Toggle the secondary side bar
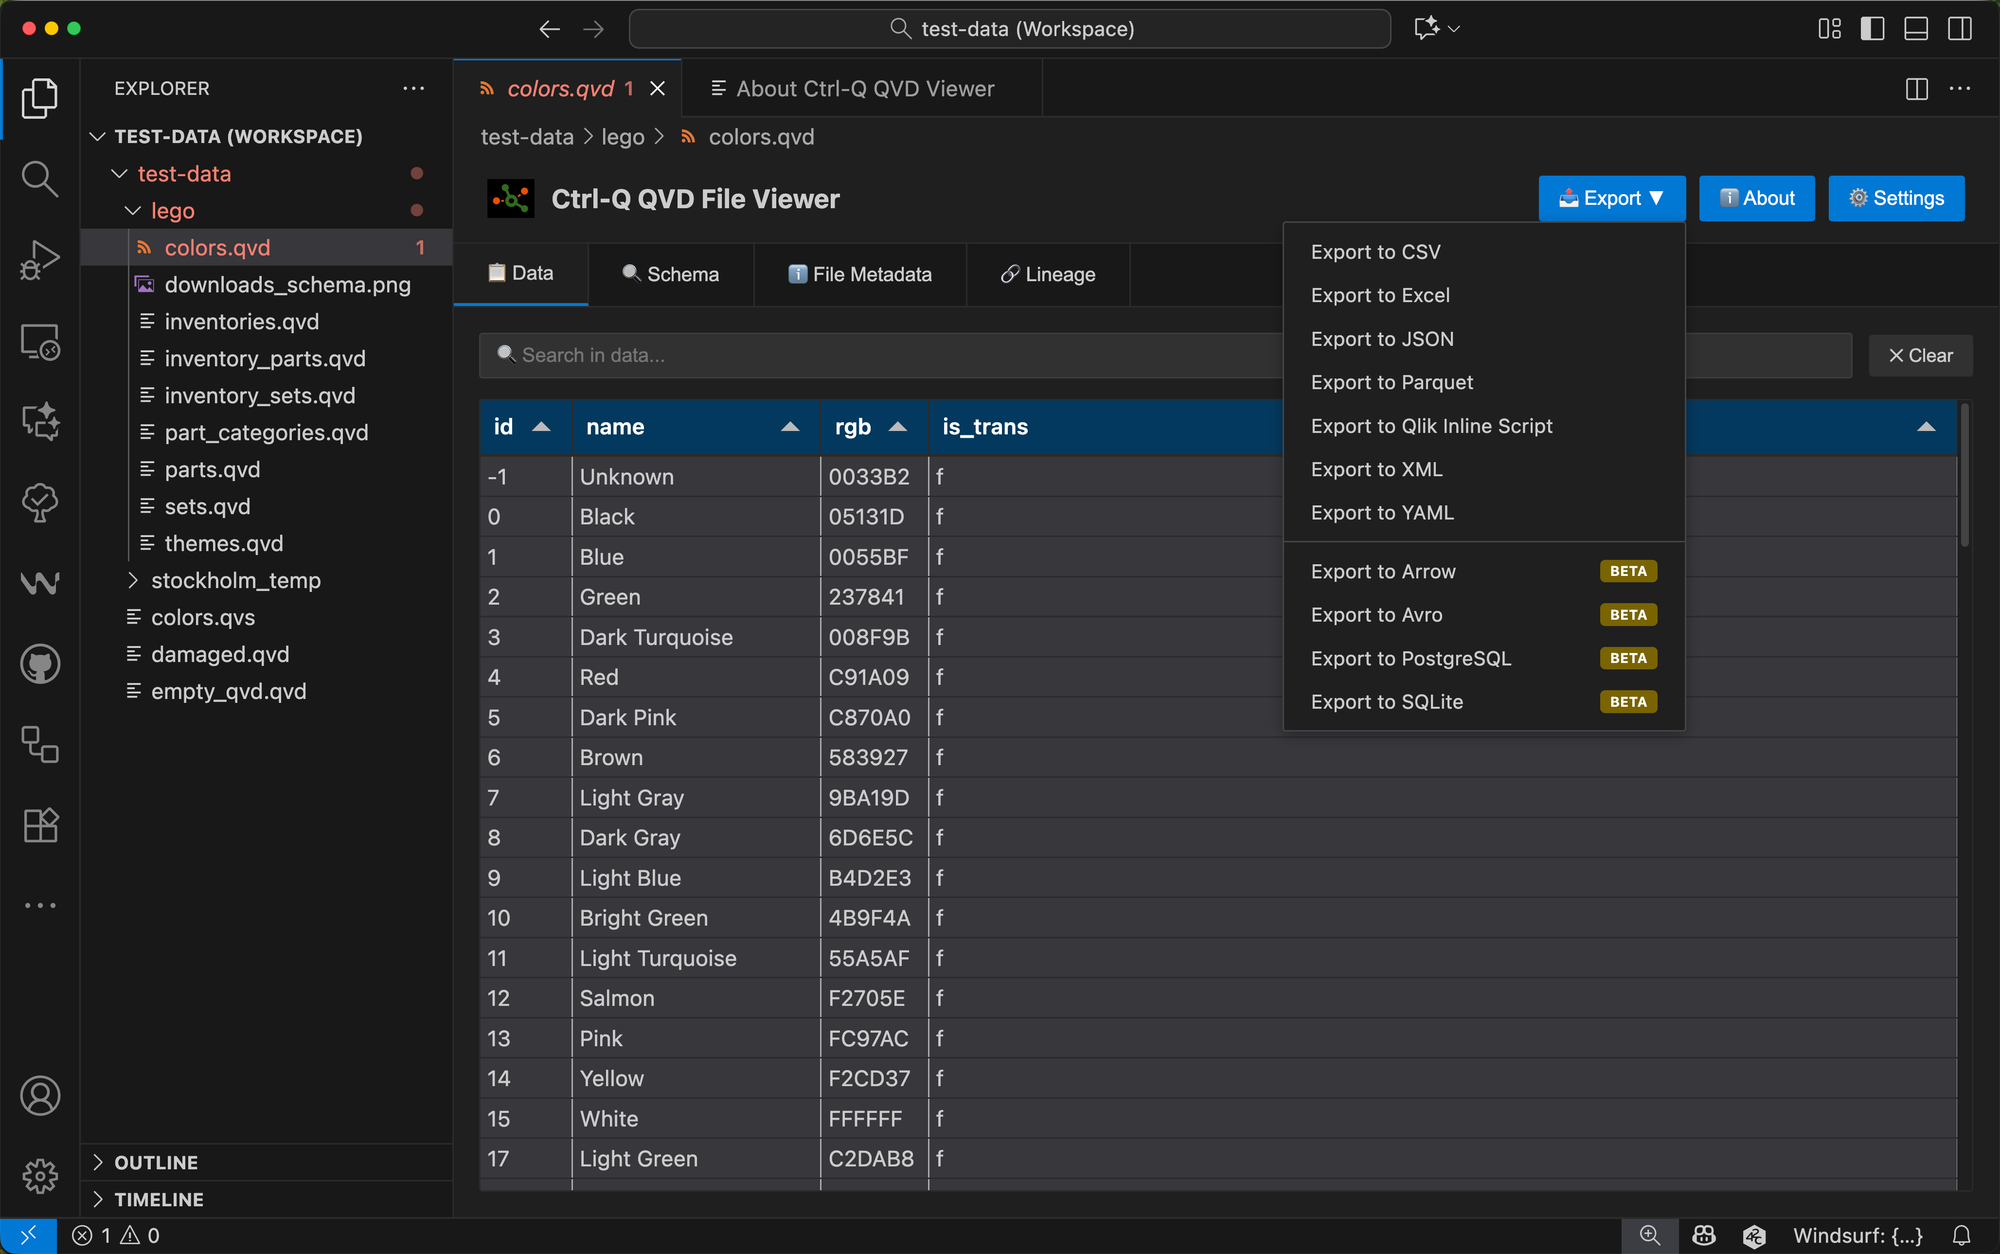 tap(1960, 29)
